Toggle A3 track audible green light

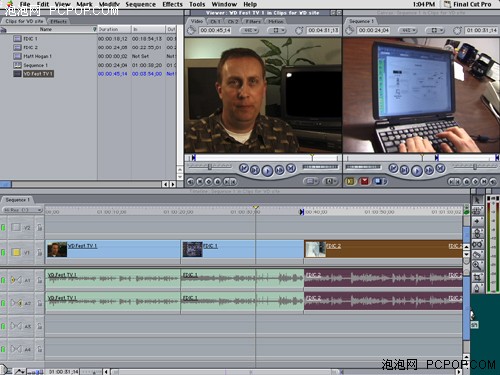tap(3, 326)
